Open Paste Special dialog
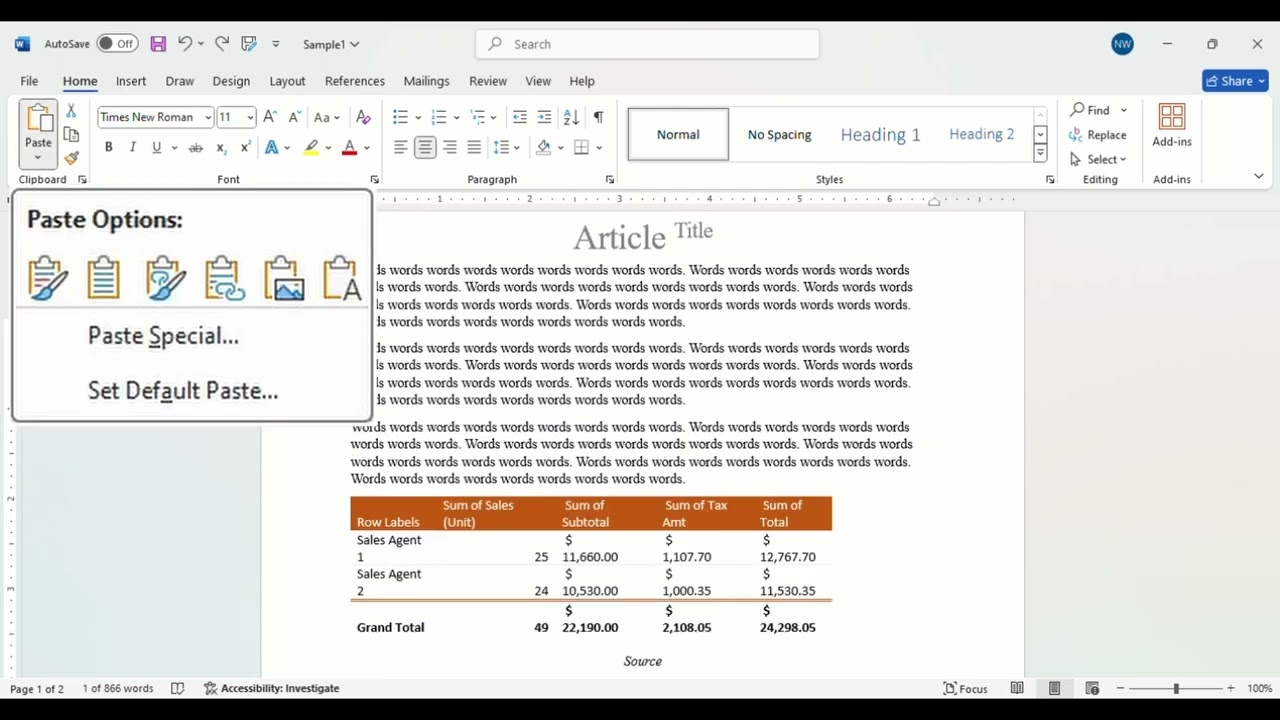1280x720 pixels. [x=163, y=336]
